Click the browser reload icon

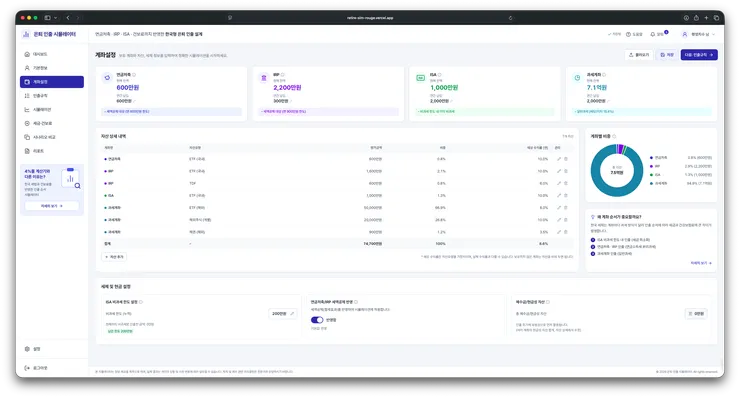510,18
